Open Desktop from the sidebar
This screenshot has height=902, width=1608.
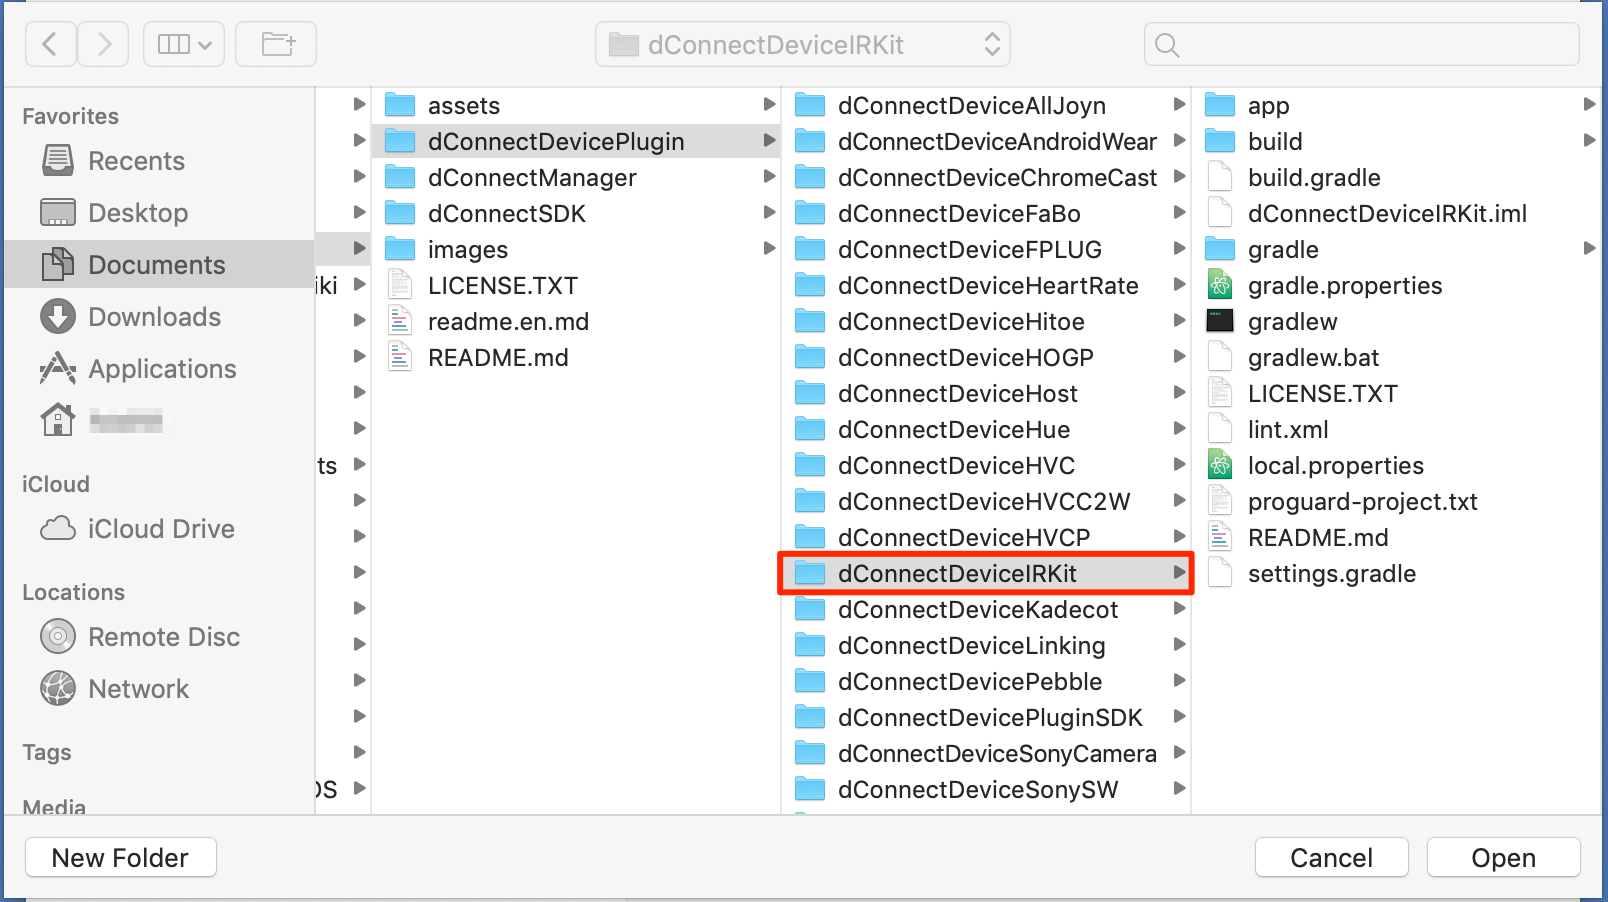[138, 213]
